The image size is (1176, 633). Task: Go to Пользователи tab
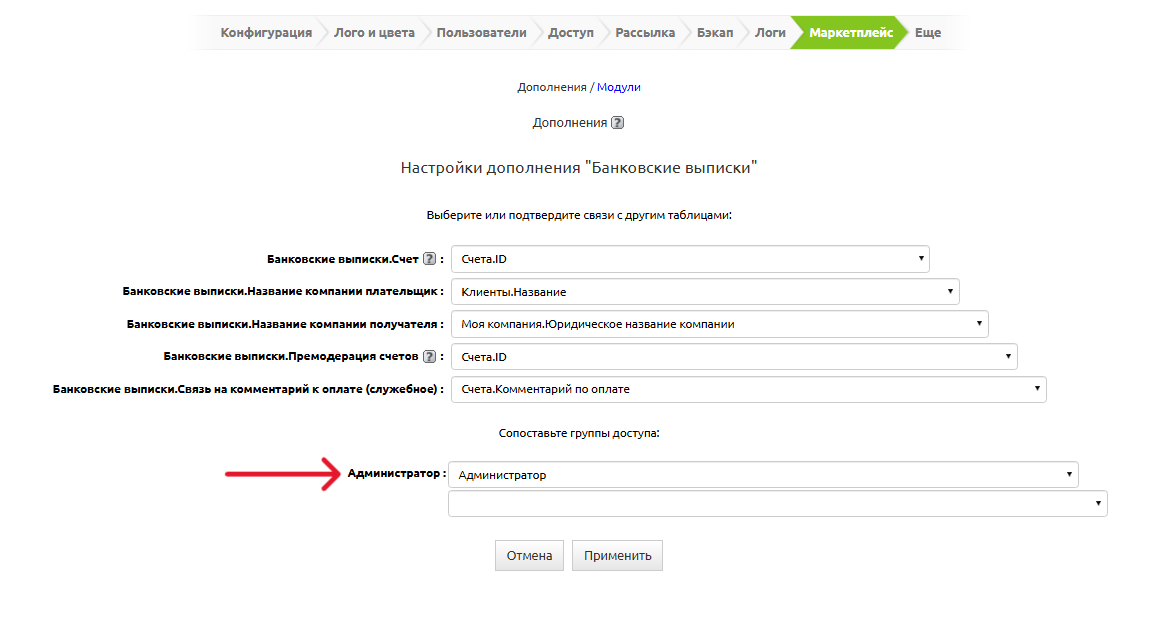pyautogui.click(x=482, y=32)
